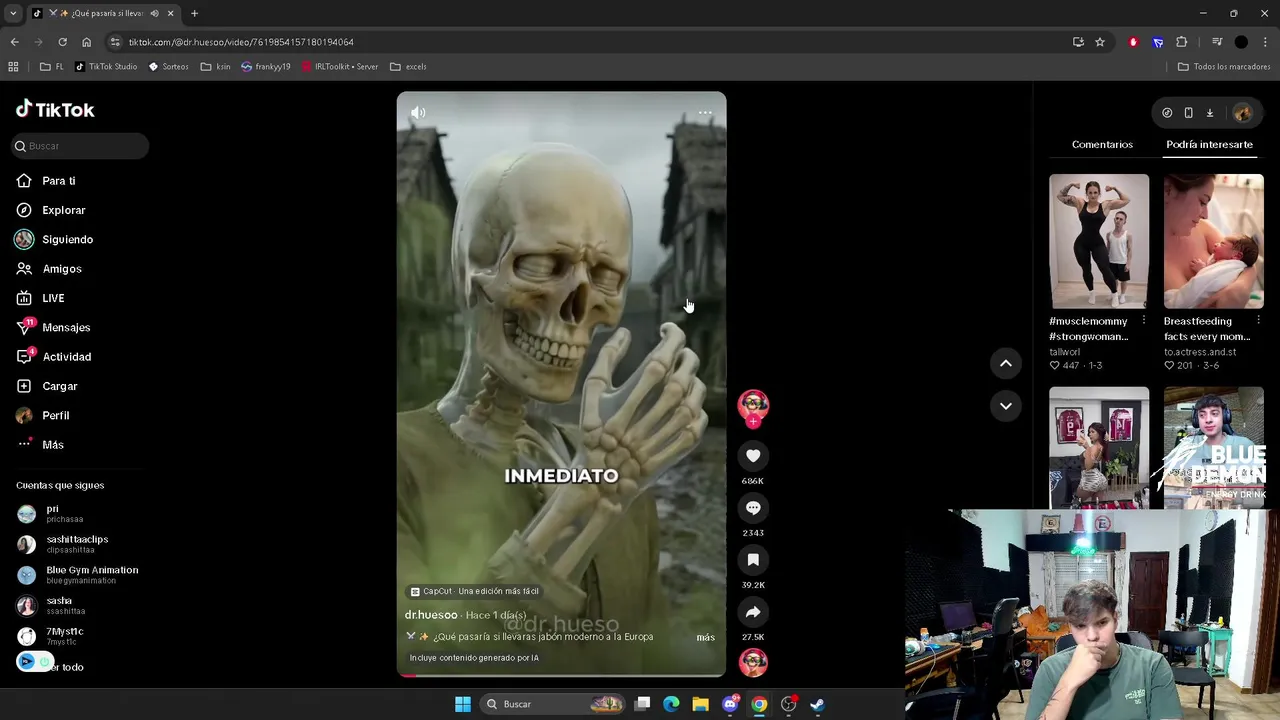
Task: Share the video with the arrow icon
Action: click(753, 612)
